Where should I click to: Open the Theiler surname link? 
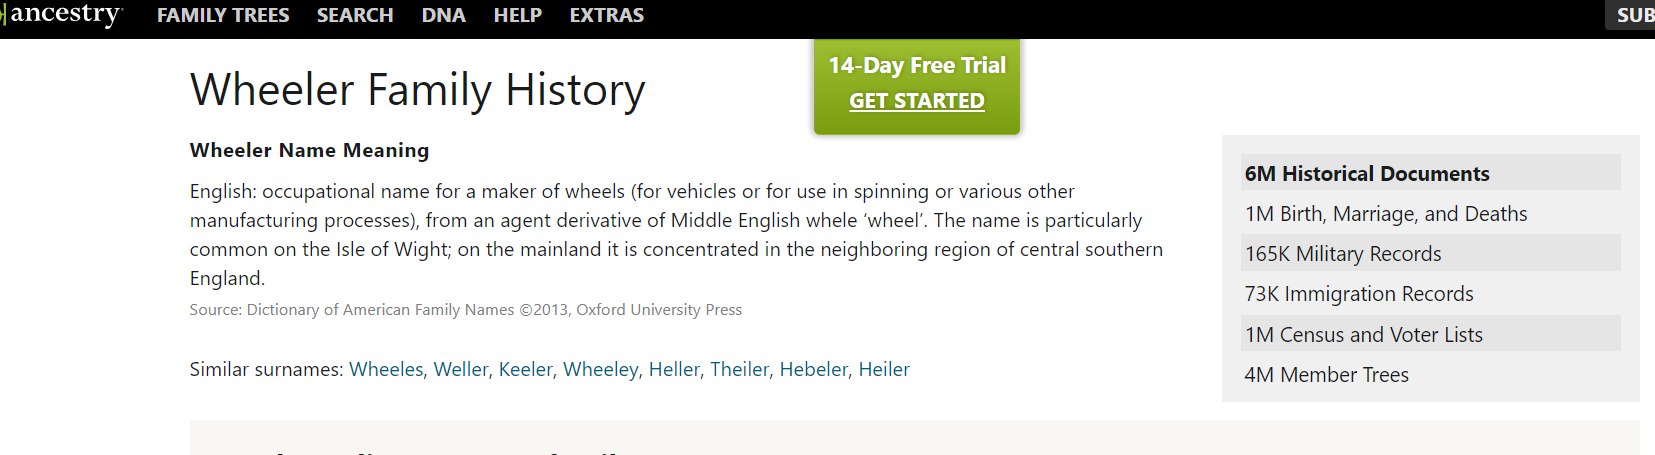(x=740, y=369)
